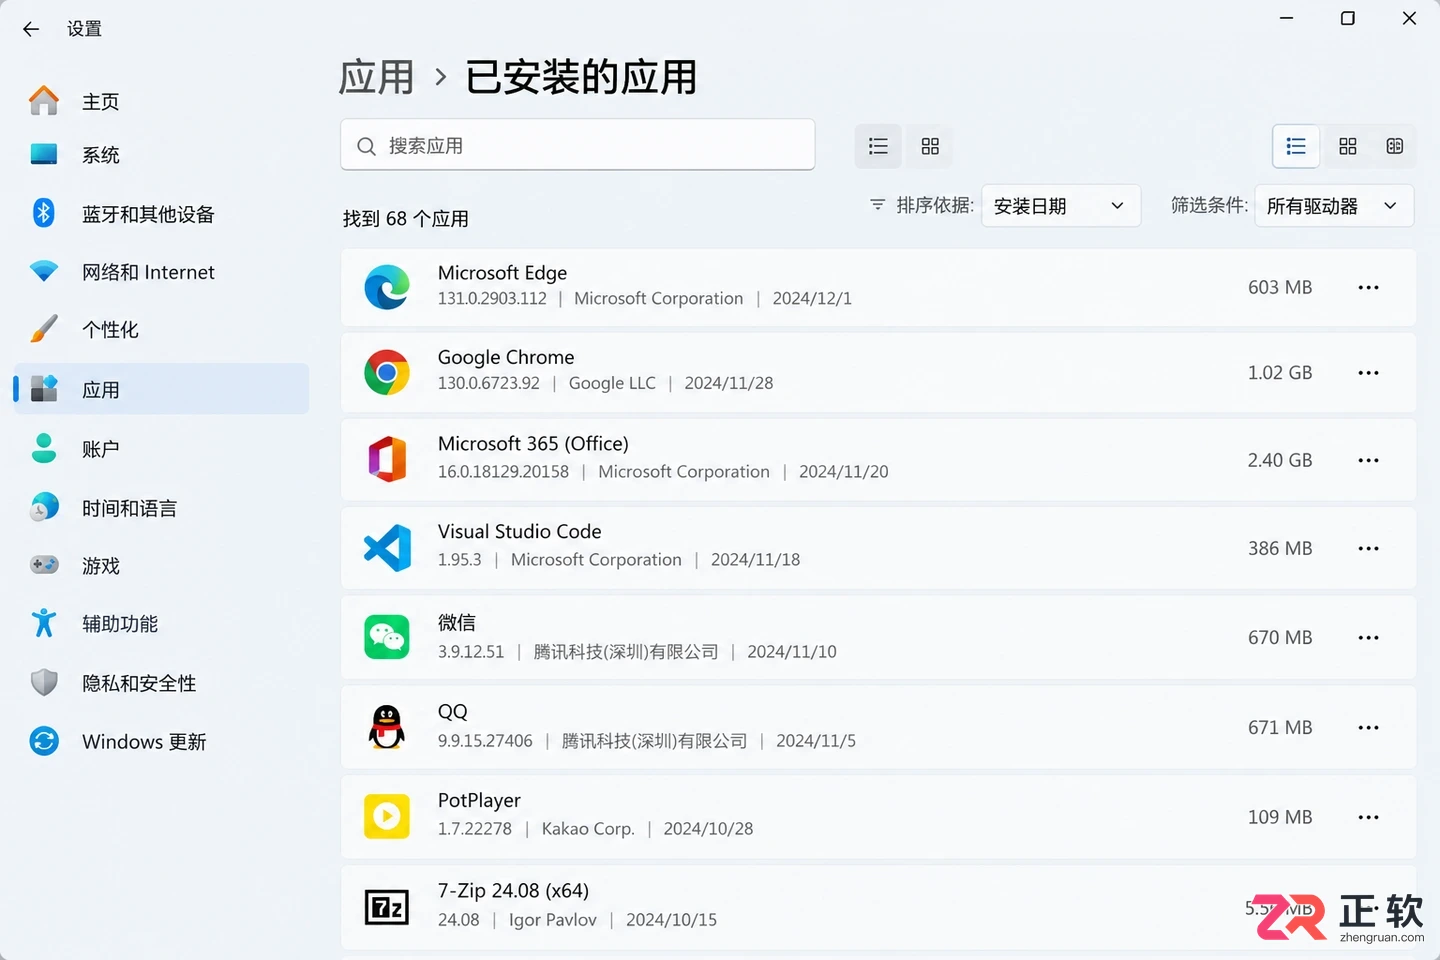Select the 7-Zip 24.08 (x64) name
The image size is (1440, 960).
[x=513, y=891]
